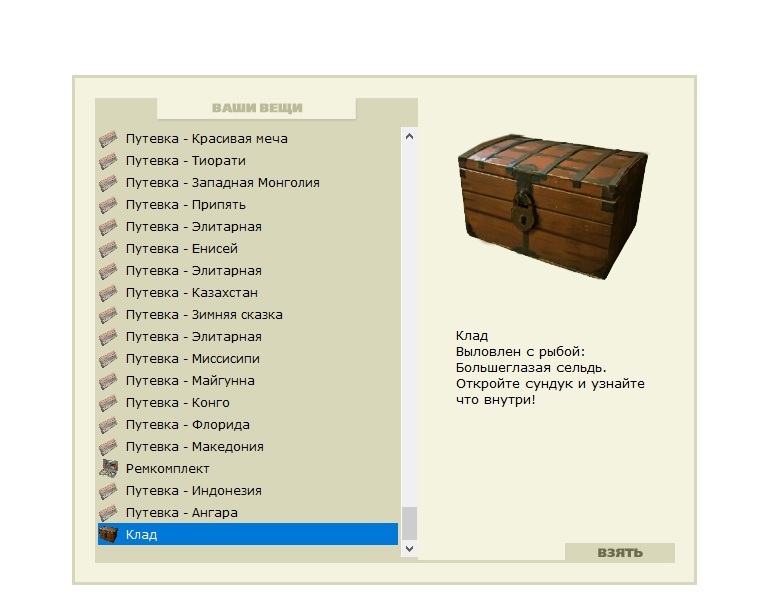Select the item Путевка - Зимняя сказка
The width and height of the screenshot is (768, 614).
[x=248, y=315]
